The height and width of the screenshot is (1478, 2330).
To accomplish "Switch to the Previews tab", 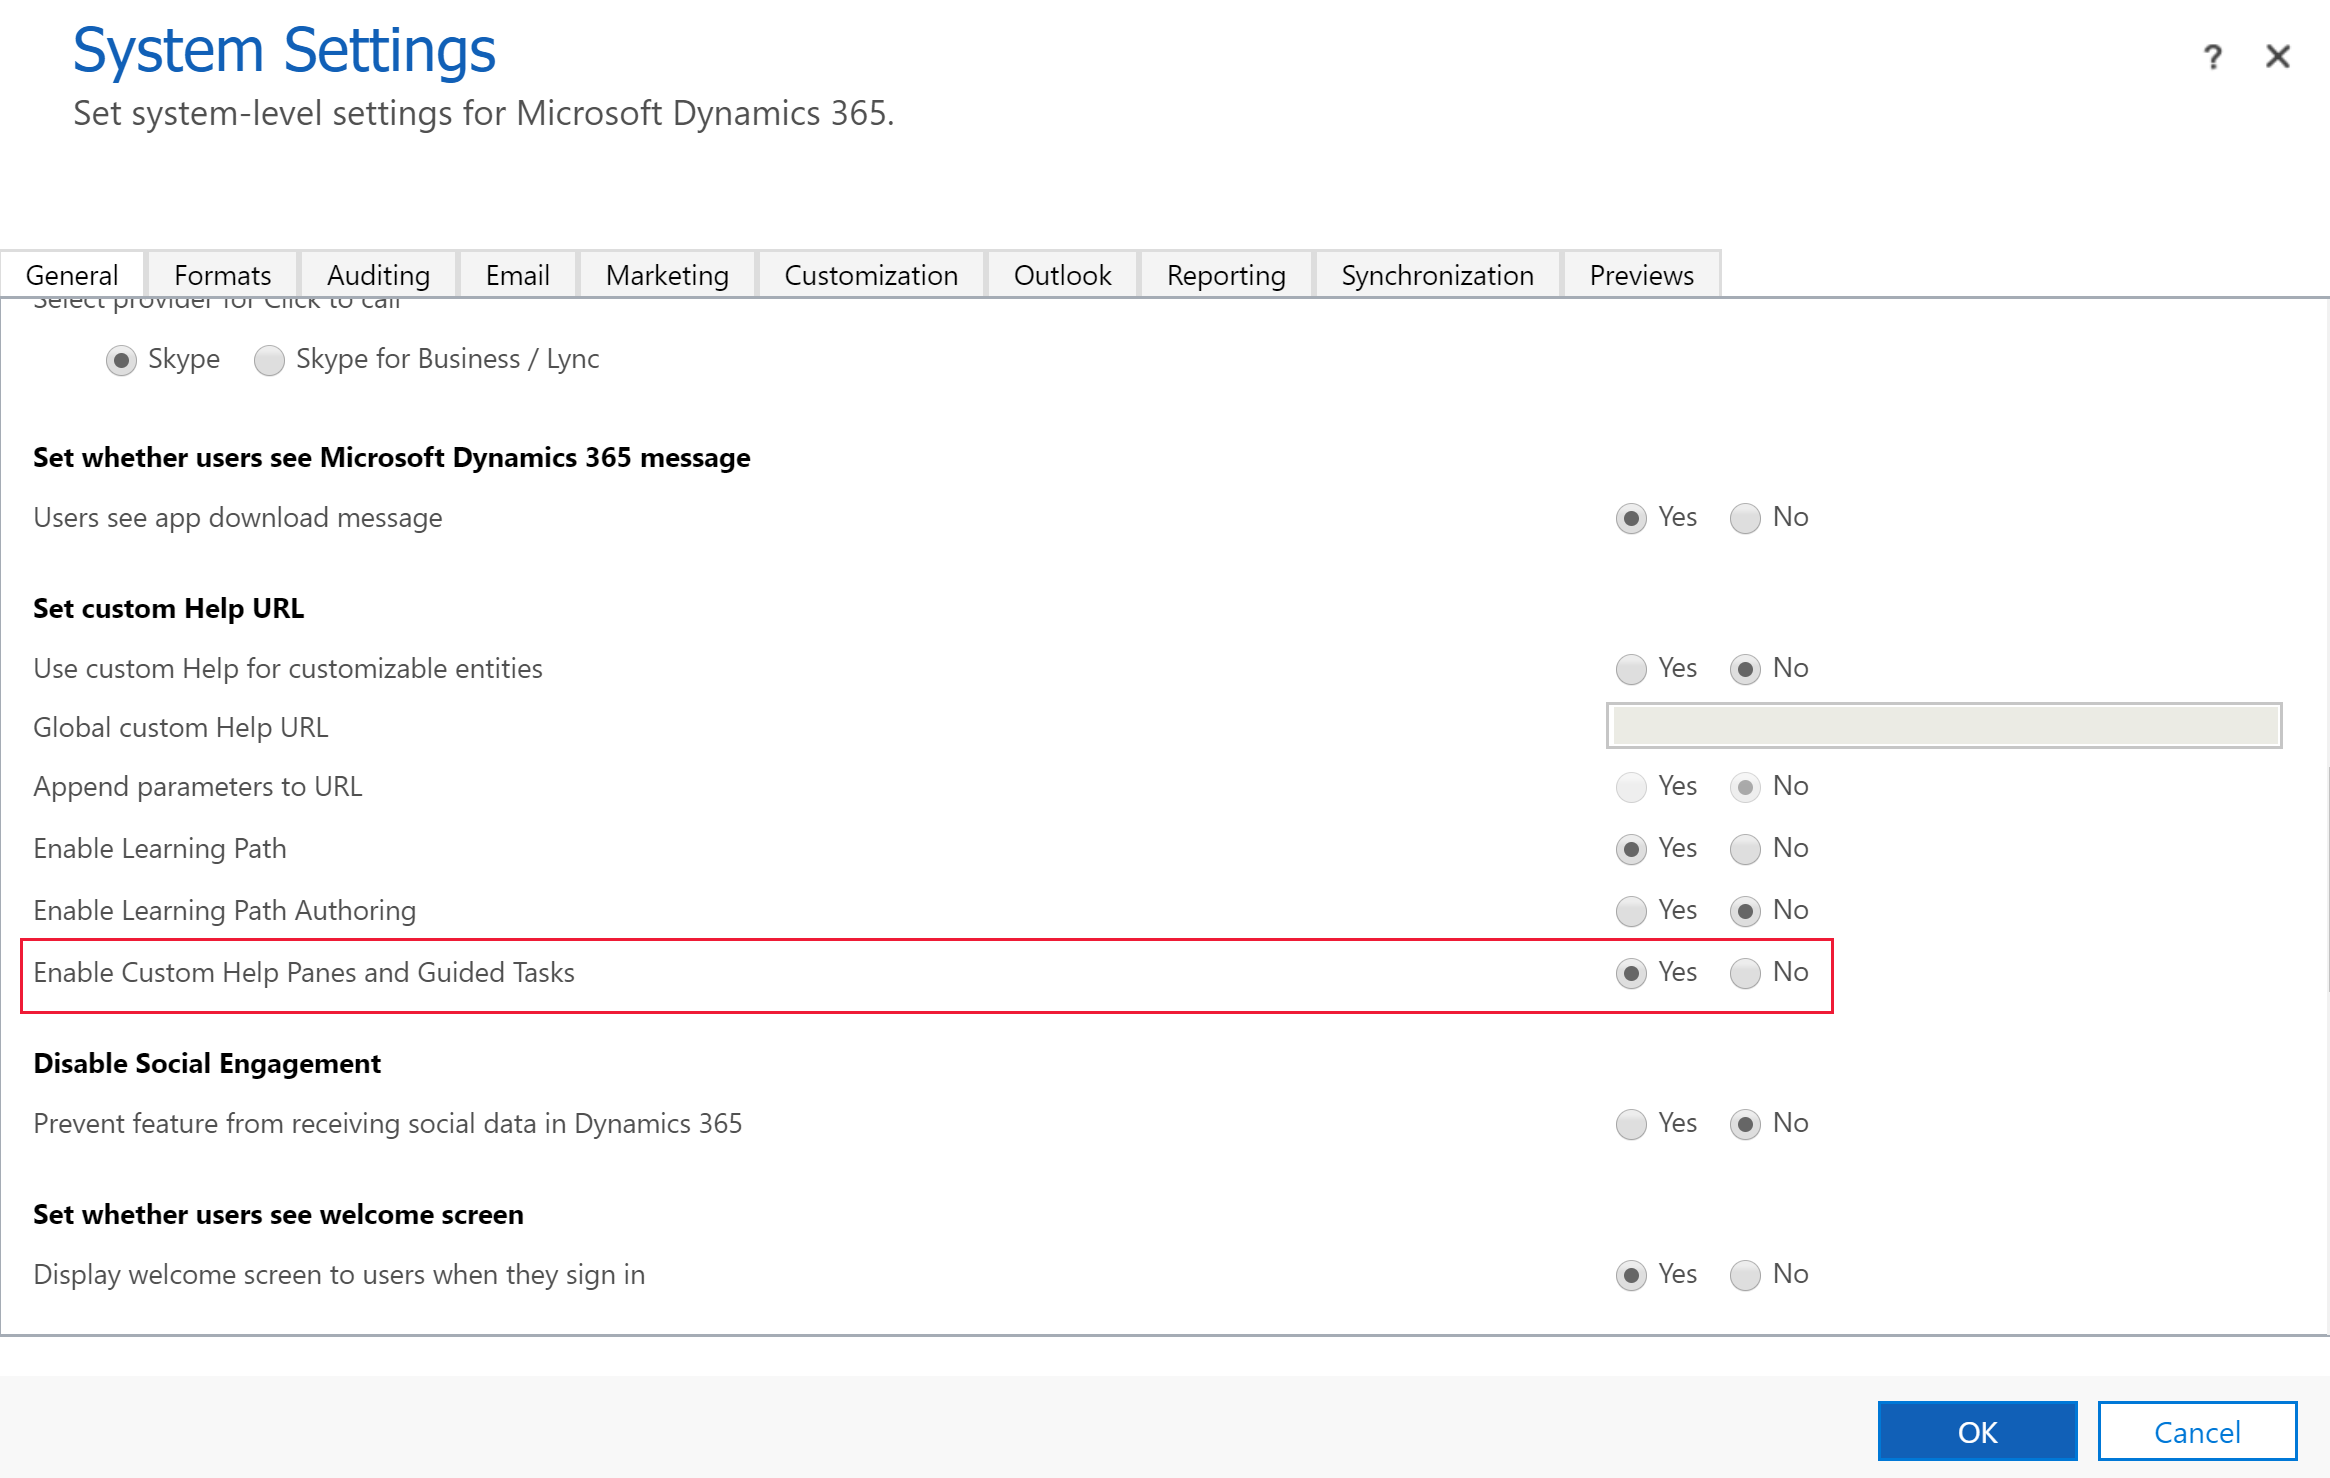I will pos(1639,275).
